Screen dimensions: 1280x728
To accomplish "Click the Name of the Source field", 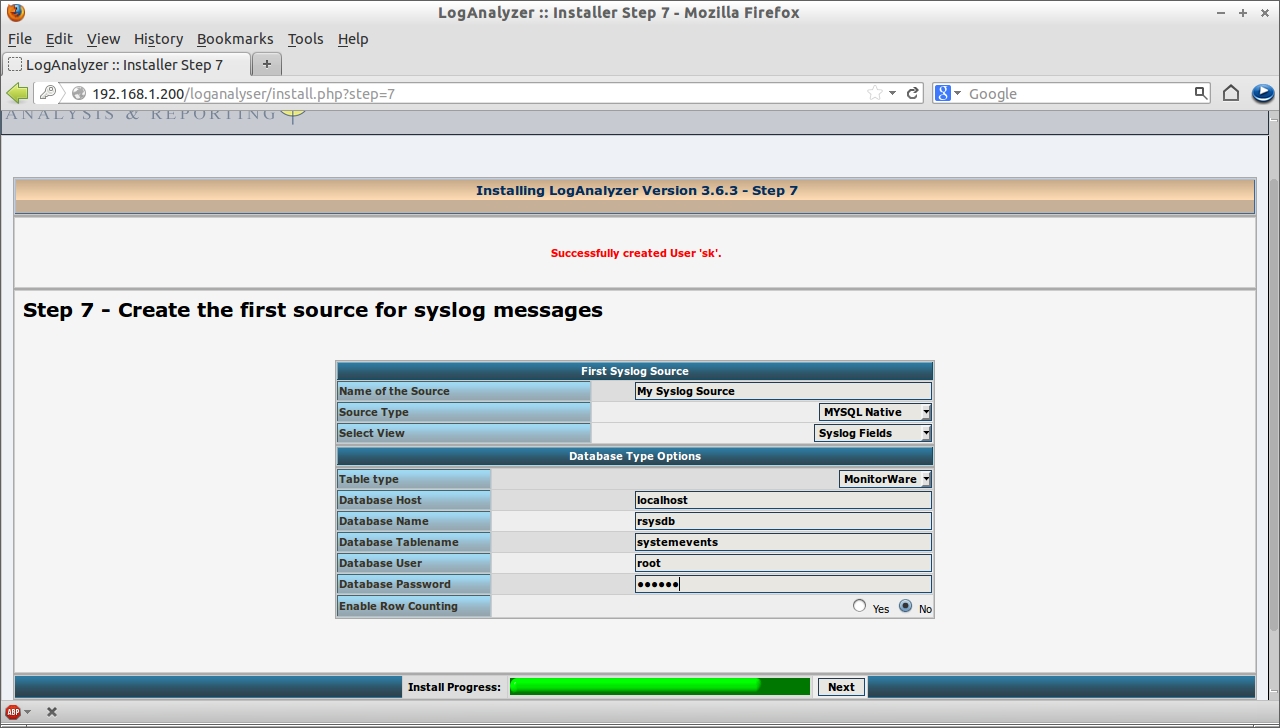I will pyautogui.click(x=783, y=391).
